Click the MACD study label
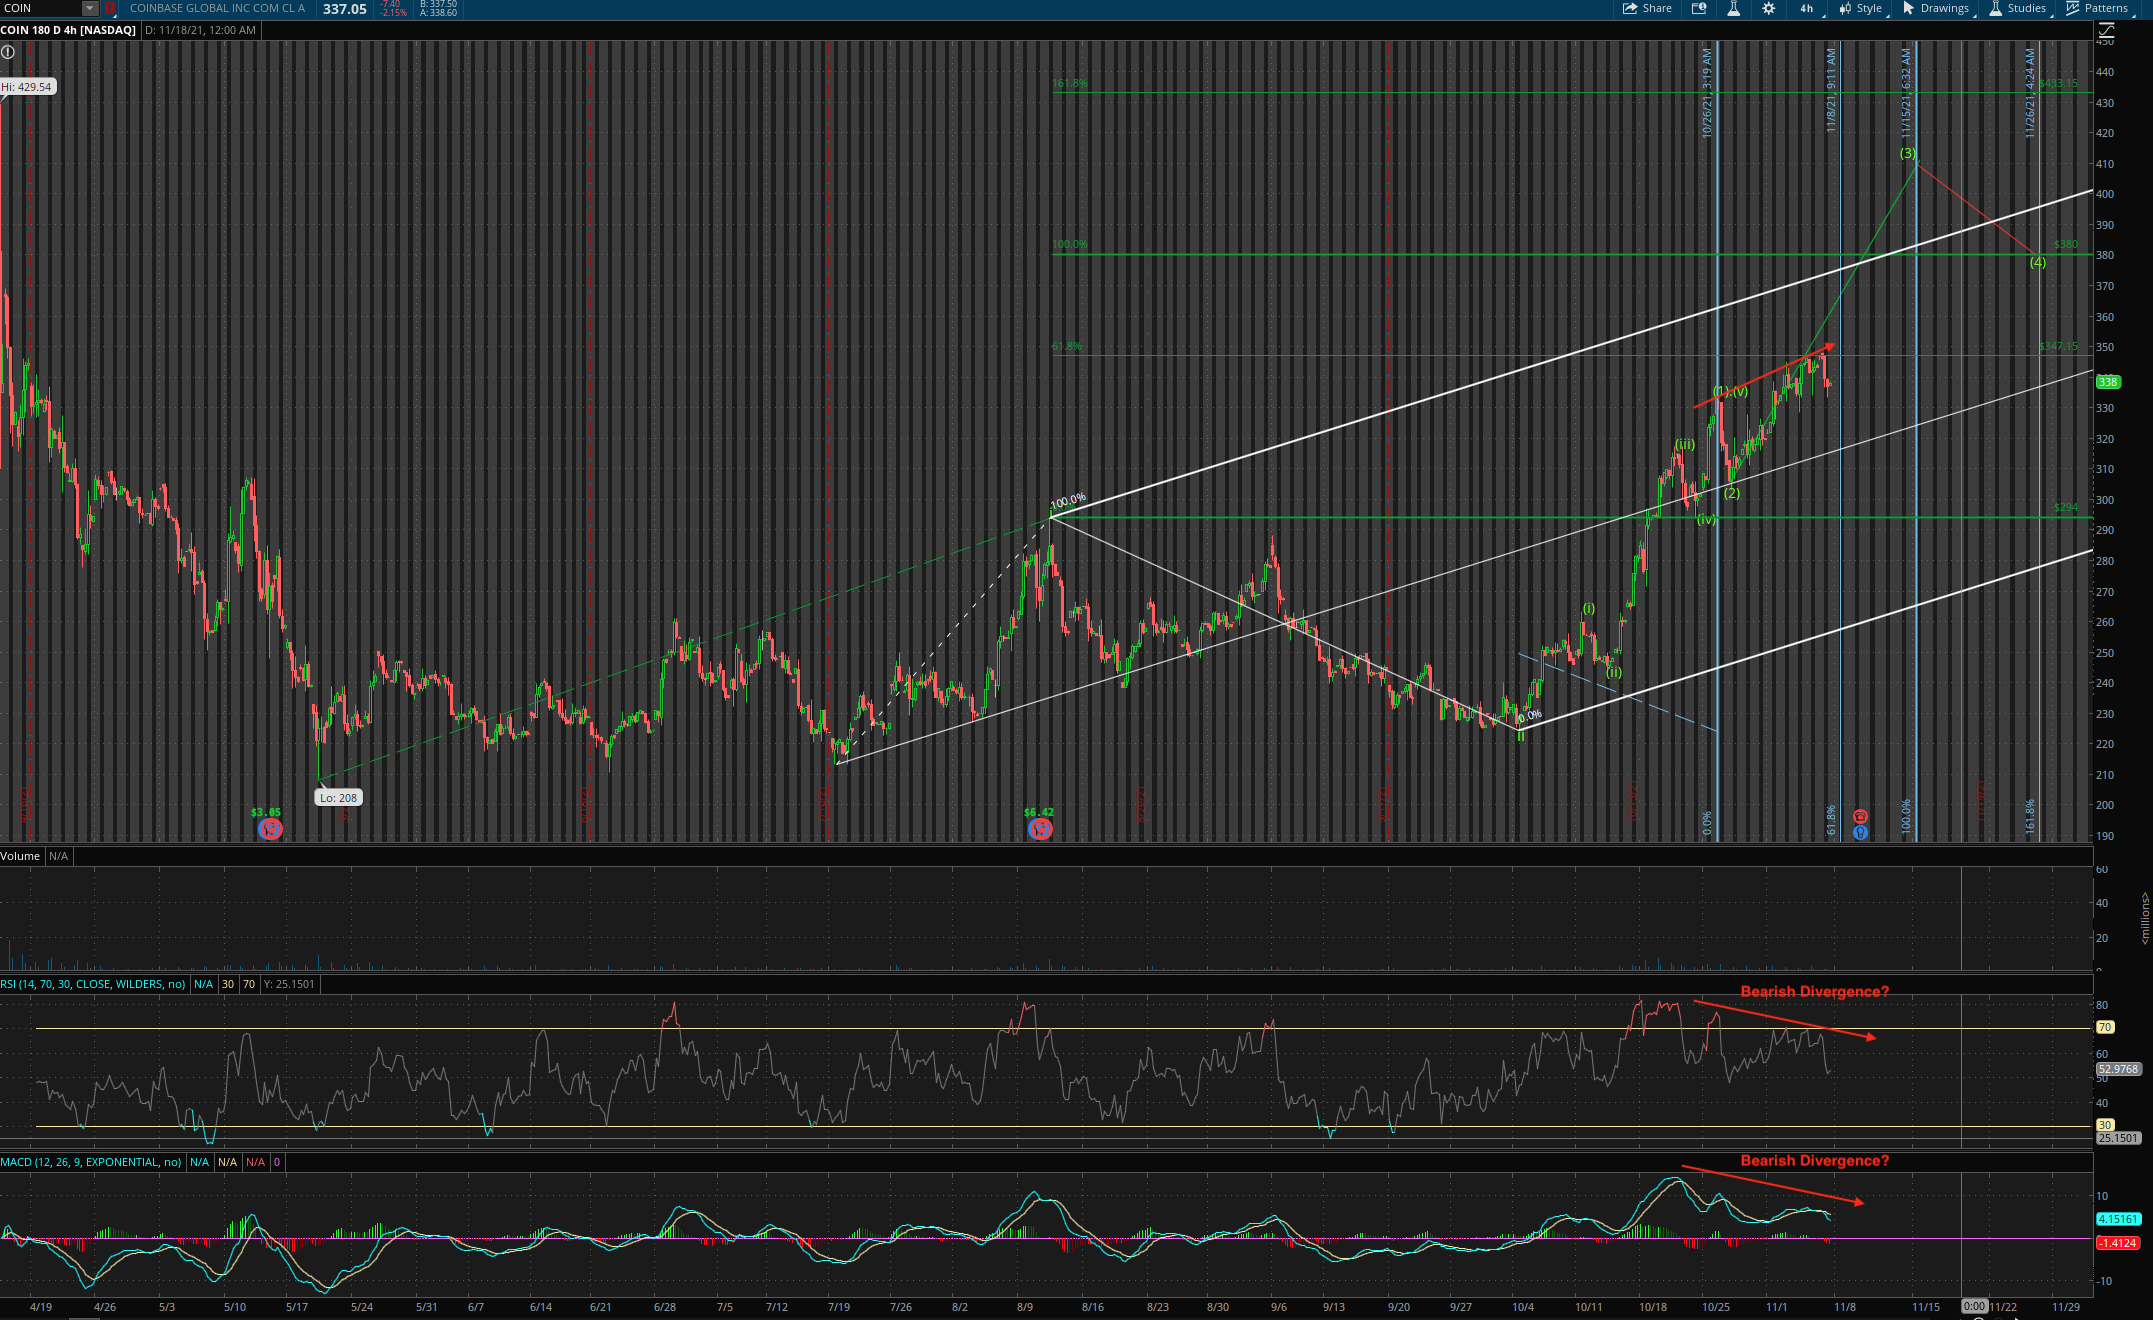 (x=91, y=1162)
